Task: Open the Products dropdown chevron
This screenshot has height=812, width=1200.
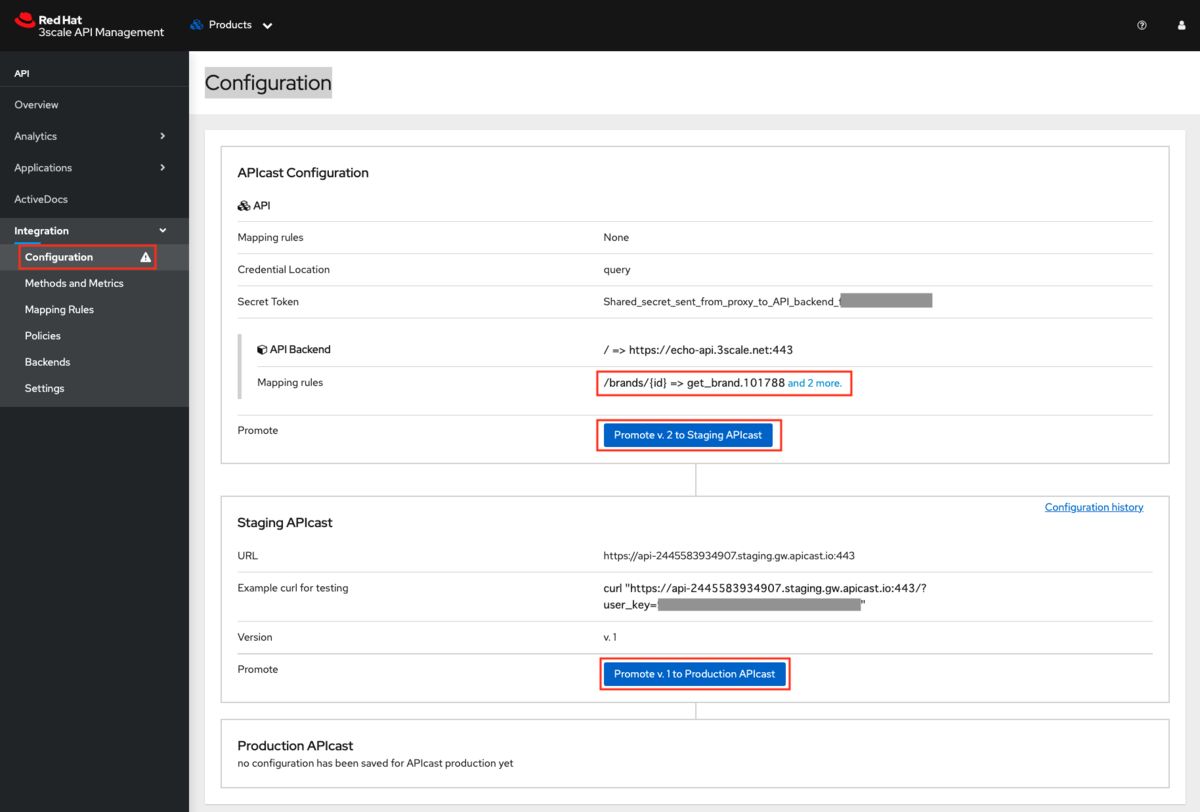Action: click(x=267, y=26)
